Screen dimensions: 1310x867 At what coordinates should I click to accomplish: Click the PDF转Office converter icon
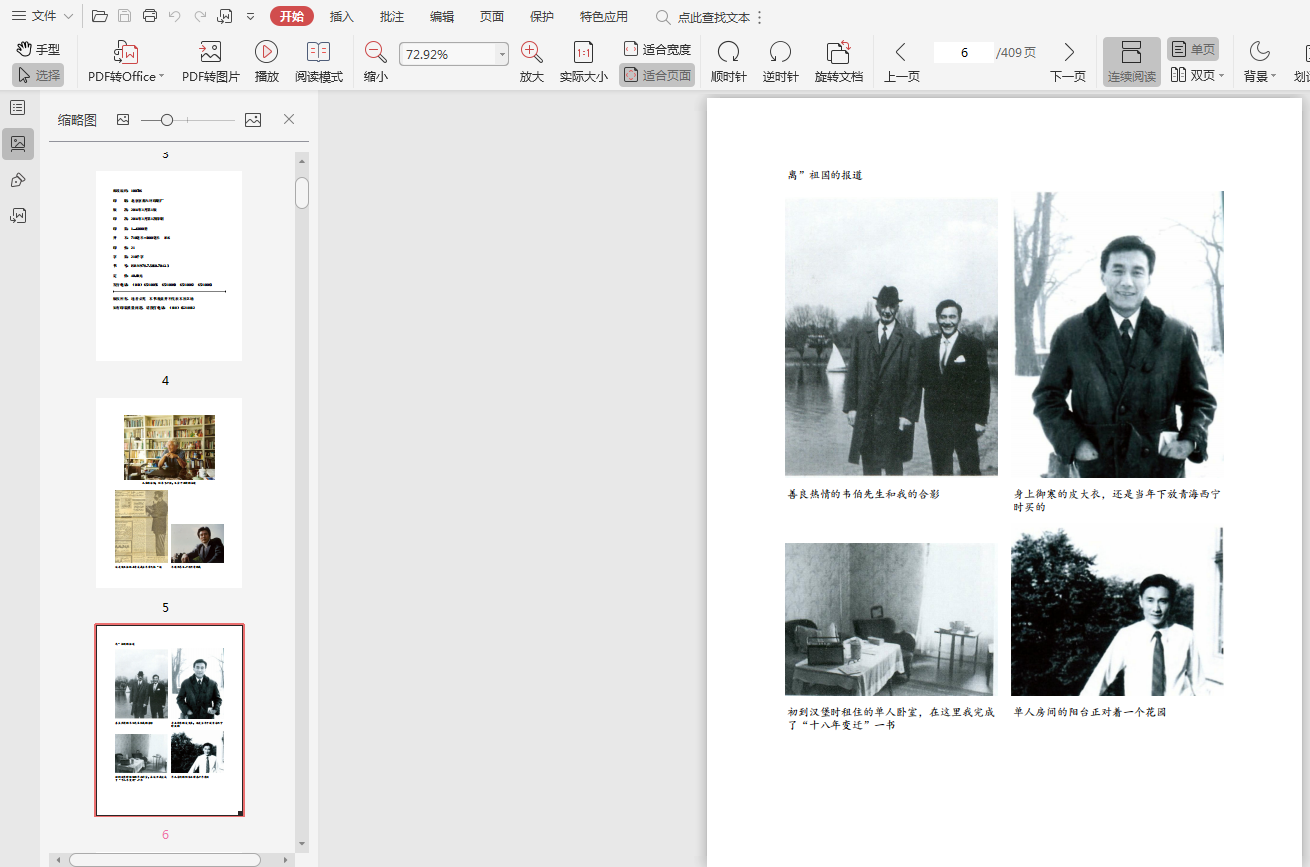126,53
